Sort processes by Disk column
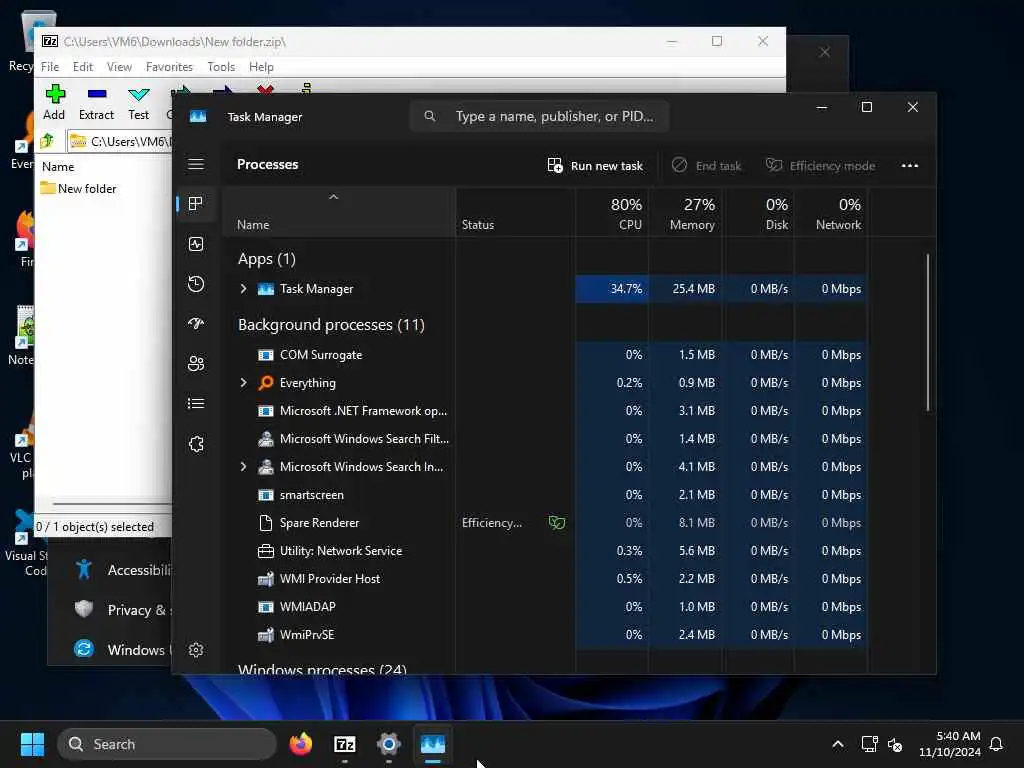 coord(759,213)
